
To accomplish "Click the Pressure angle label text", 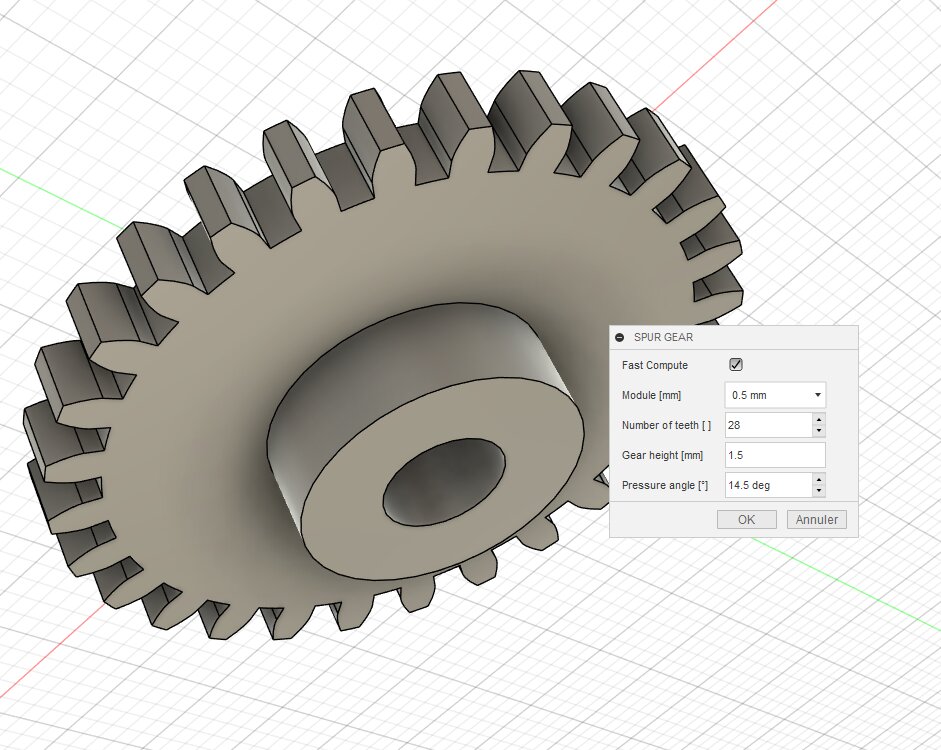I will (664, 486).
